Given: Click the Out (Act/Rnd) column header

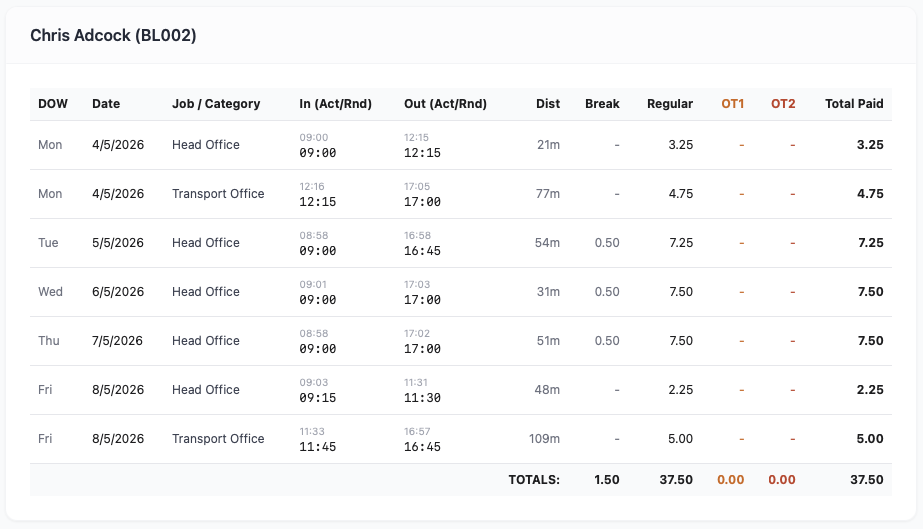Looking at the screenshot, I should click(445, 104).
